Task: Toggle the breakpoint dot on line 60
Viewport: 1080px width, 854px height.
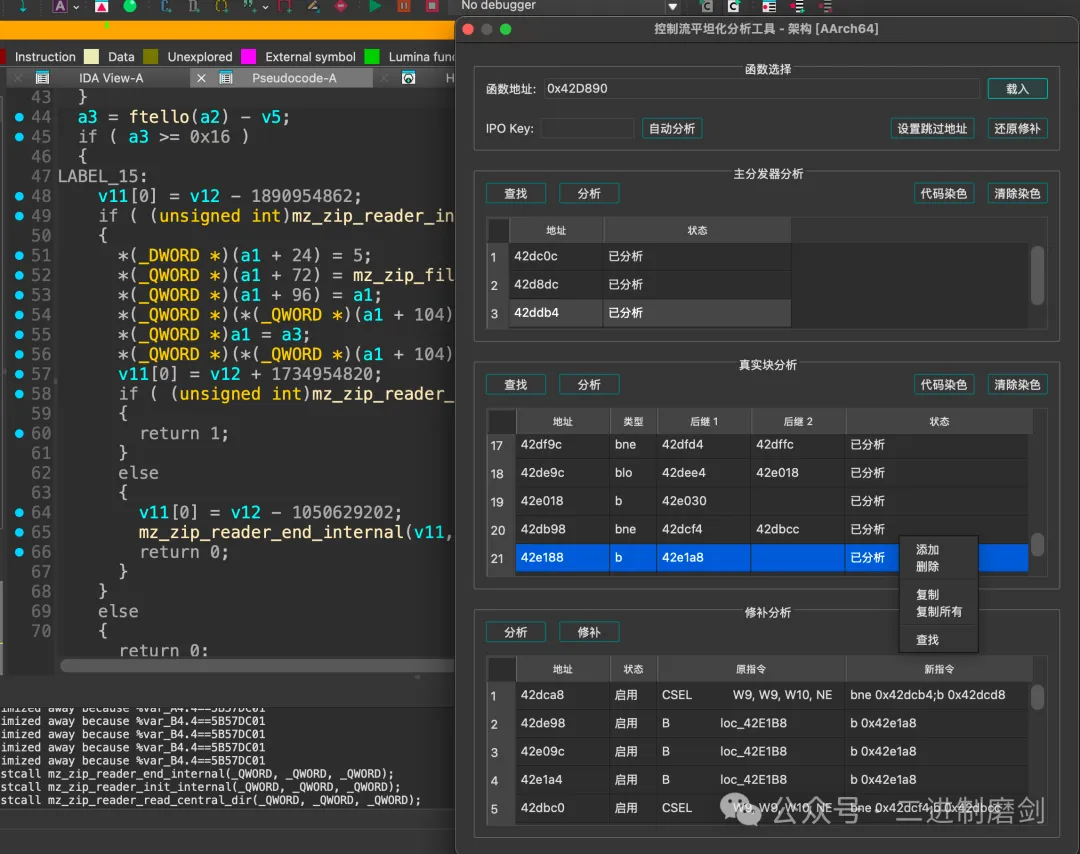Action: click(20, 433)
